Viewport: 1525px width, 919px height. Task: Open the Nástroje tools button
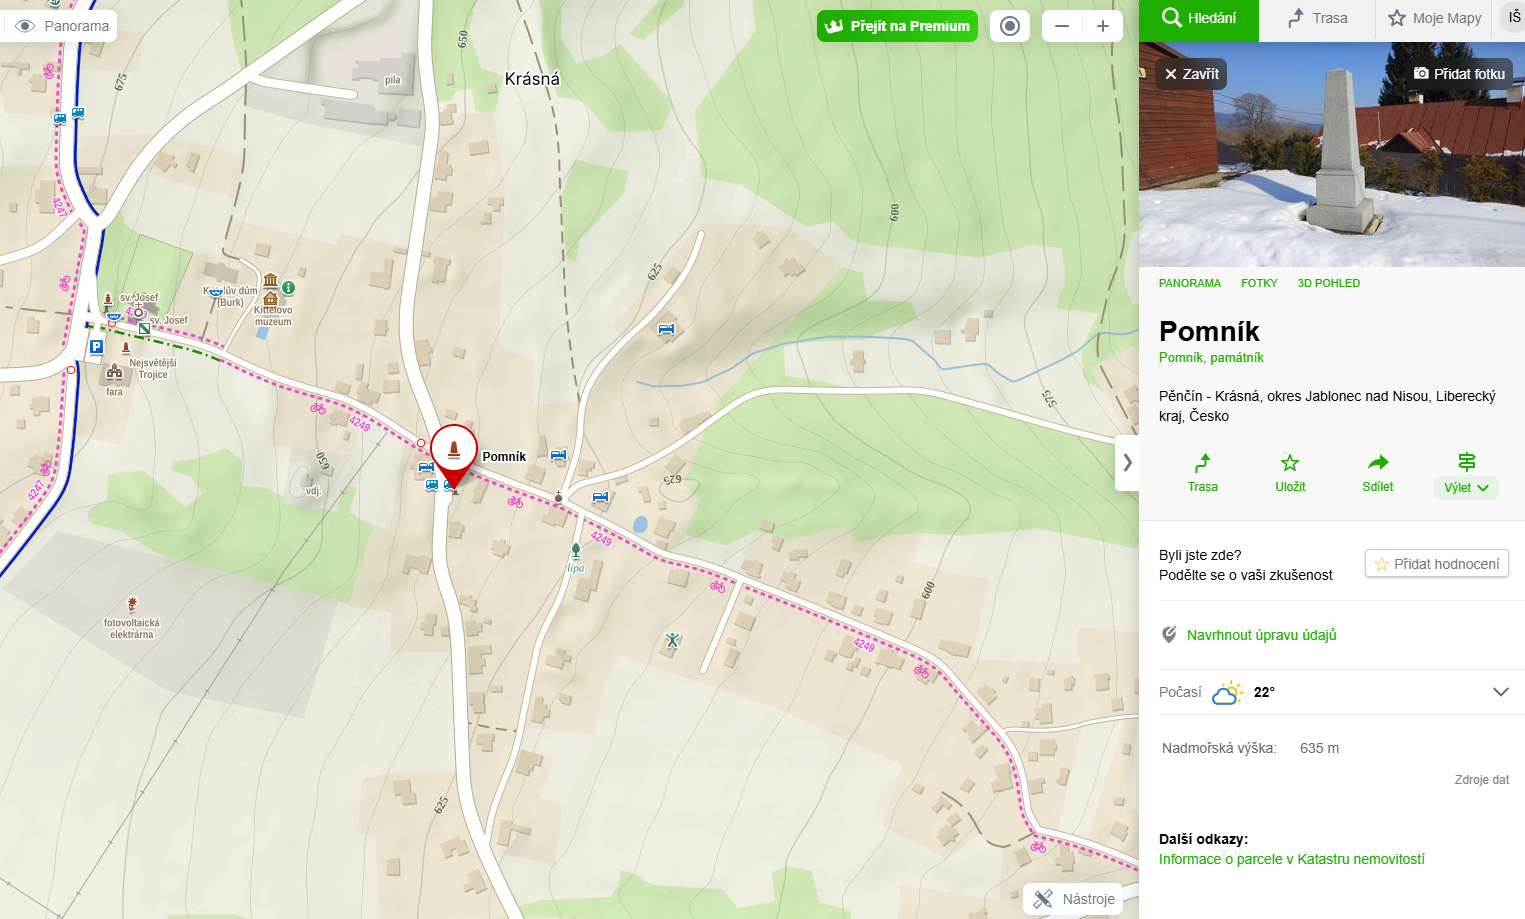point(1073,899)
